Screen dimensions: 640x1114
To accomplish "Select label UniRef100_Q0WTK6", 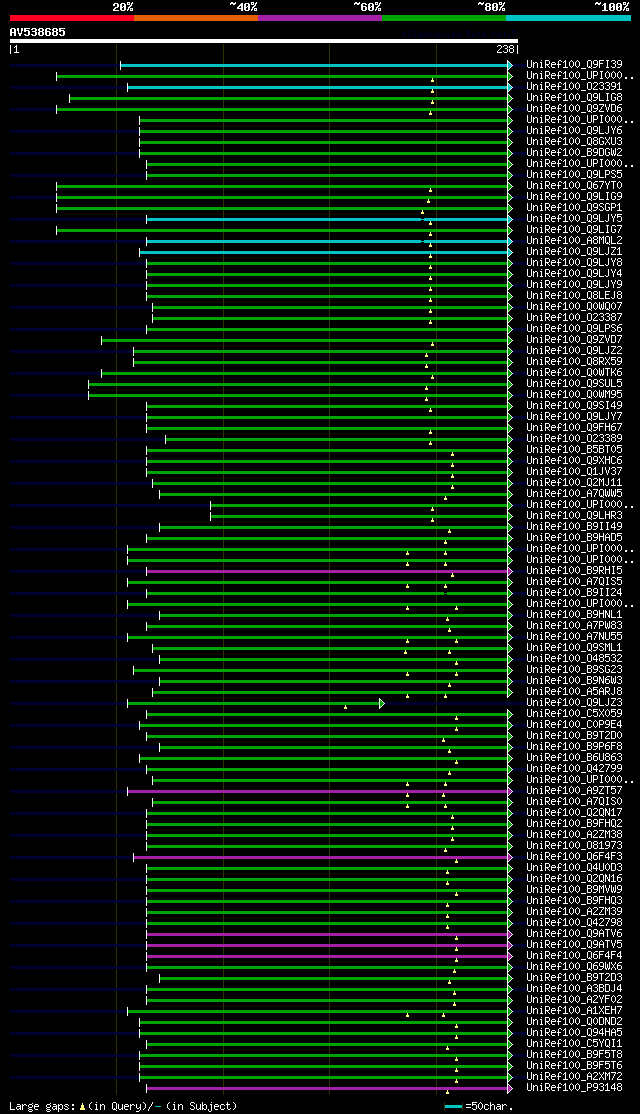I will (x=574, y=372).
